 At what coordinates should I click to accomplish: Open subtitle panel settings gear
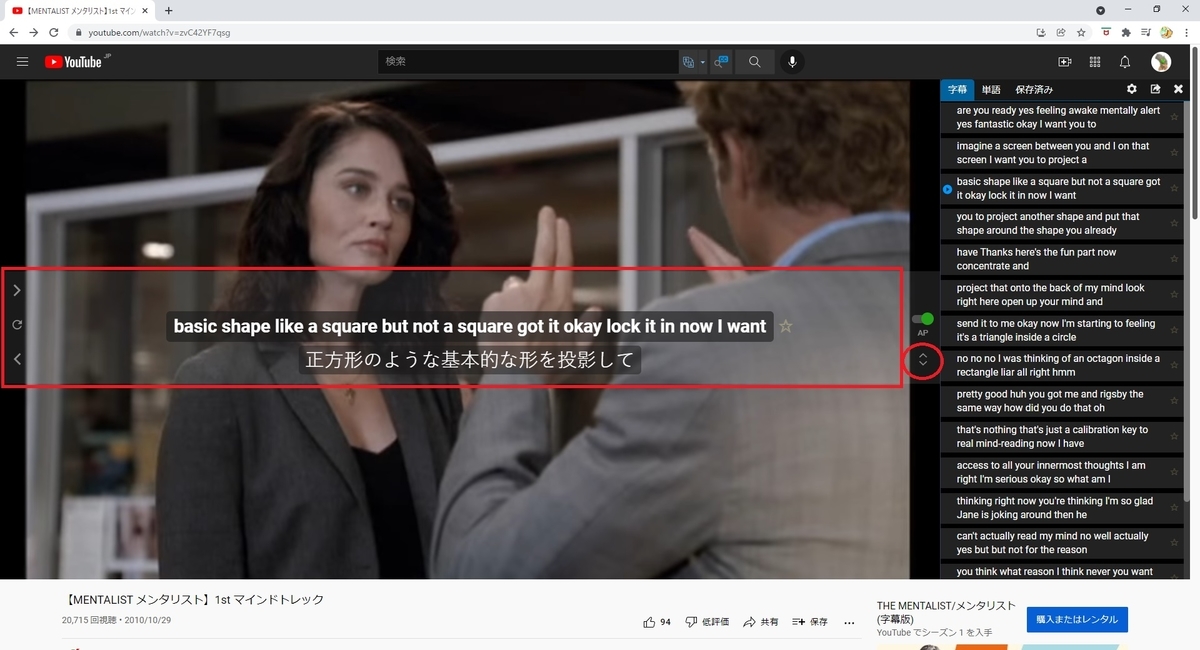pyautogui.click(x=1132, y=89)
